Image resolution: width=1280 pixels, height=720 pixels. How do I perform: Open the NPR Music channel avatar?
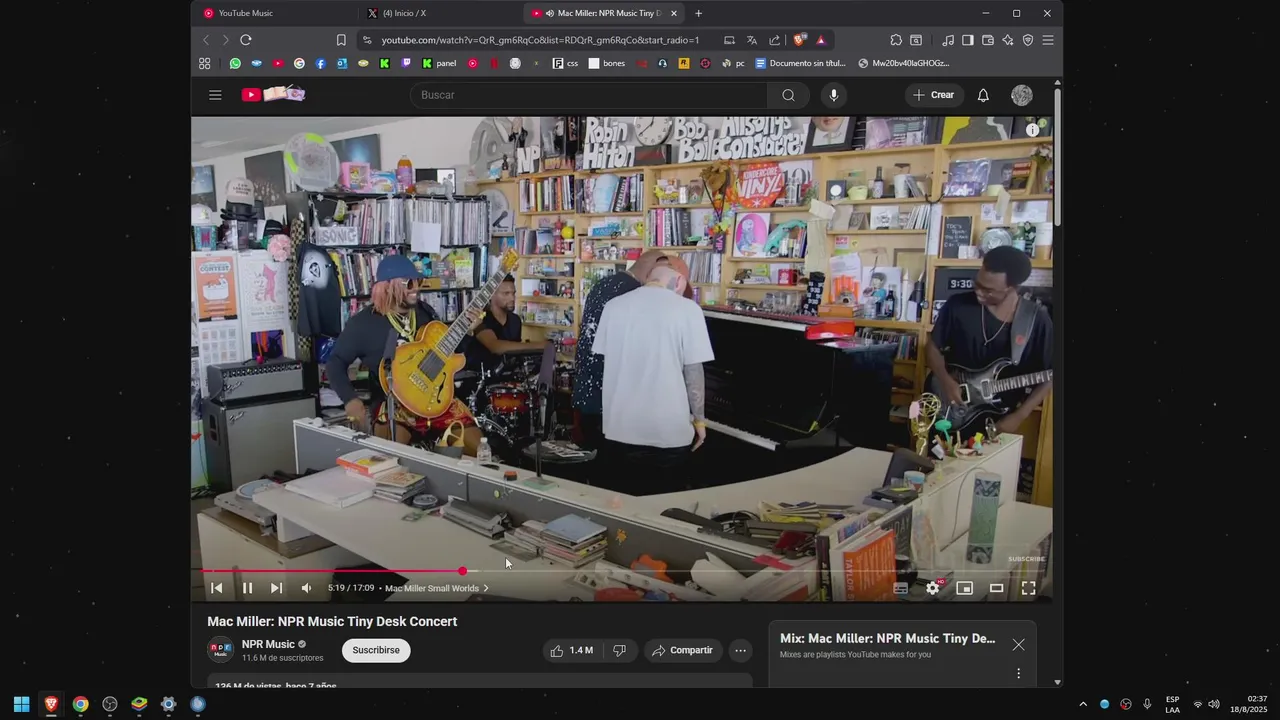click(x=220, y=650)
